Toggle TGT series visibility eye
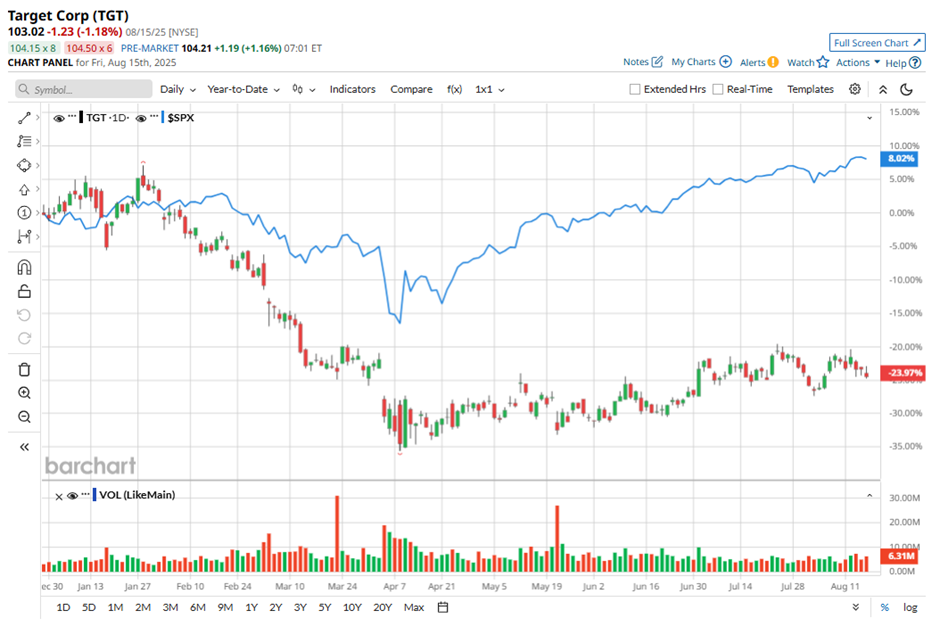The image size is (940, 635). (x=59, y=118)
